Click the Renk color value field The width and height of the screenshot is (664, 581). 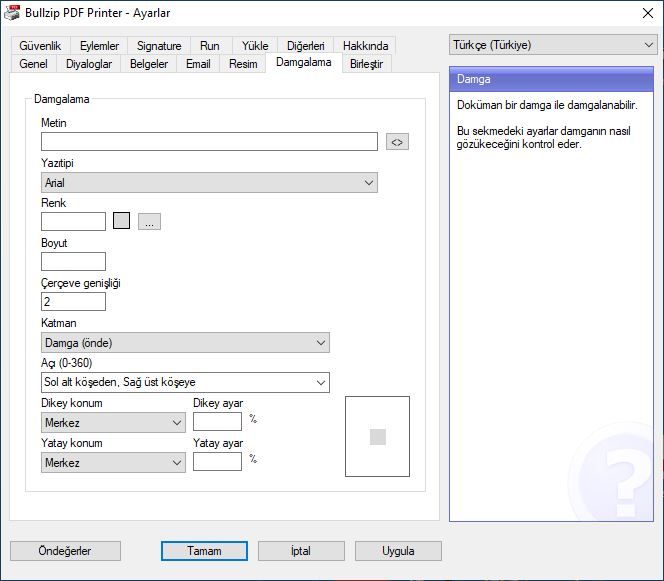click(73, 221)
